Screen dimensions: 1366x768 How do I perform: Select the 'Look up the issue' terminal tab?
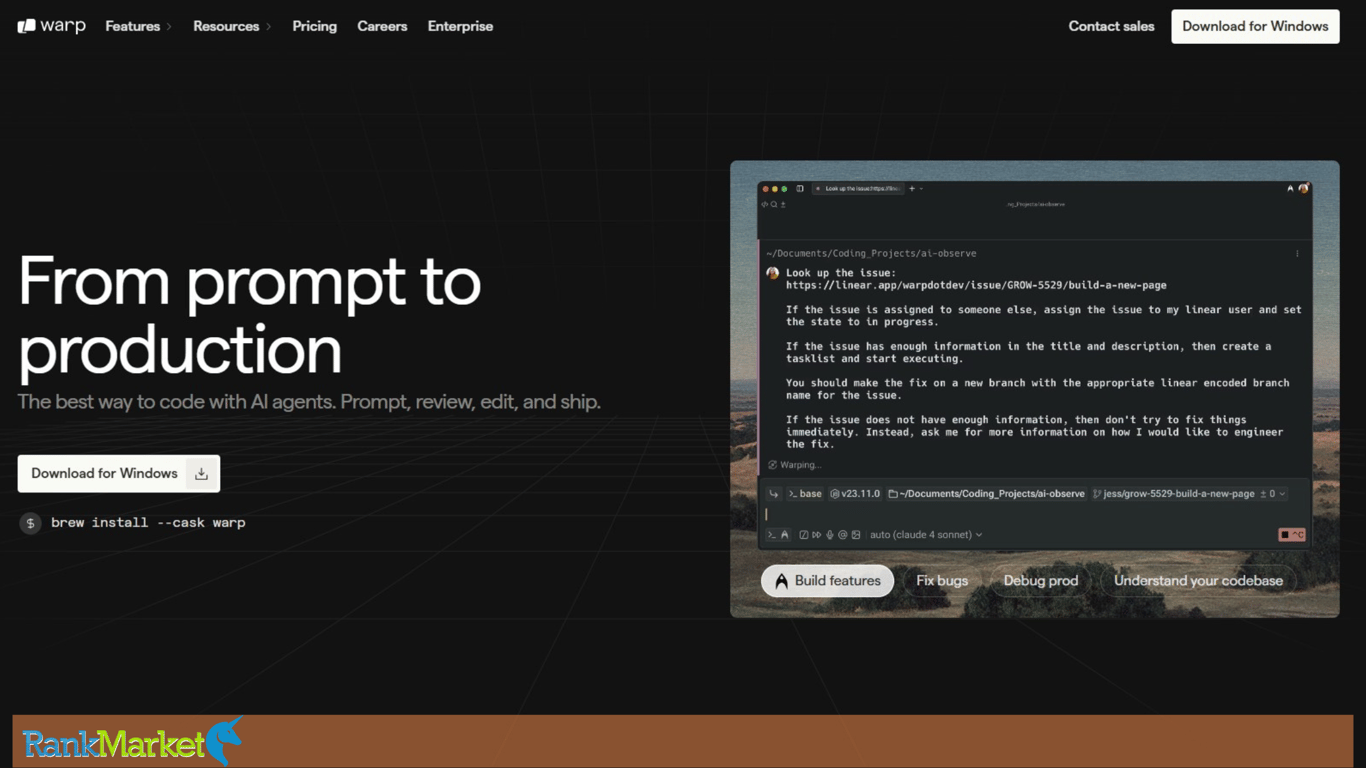(858, 188)
